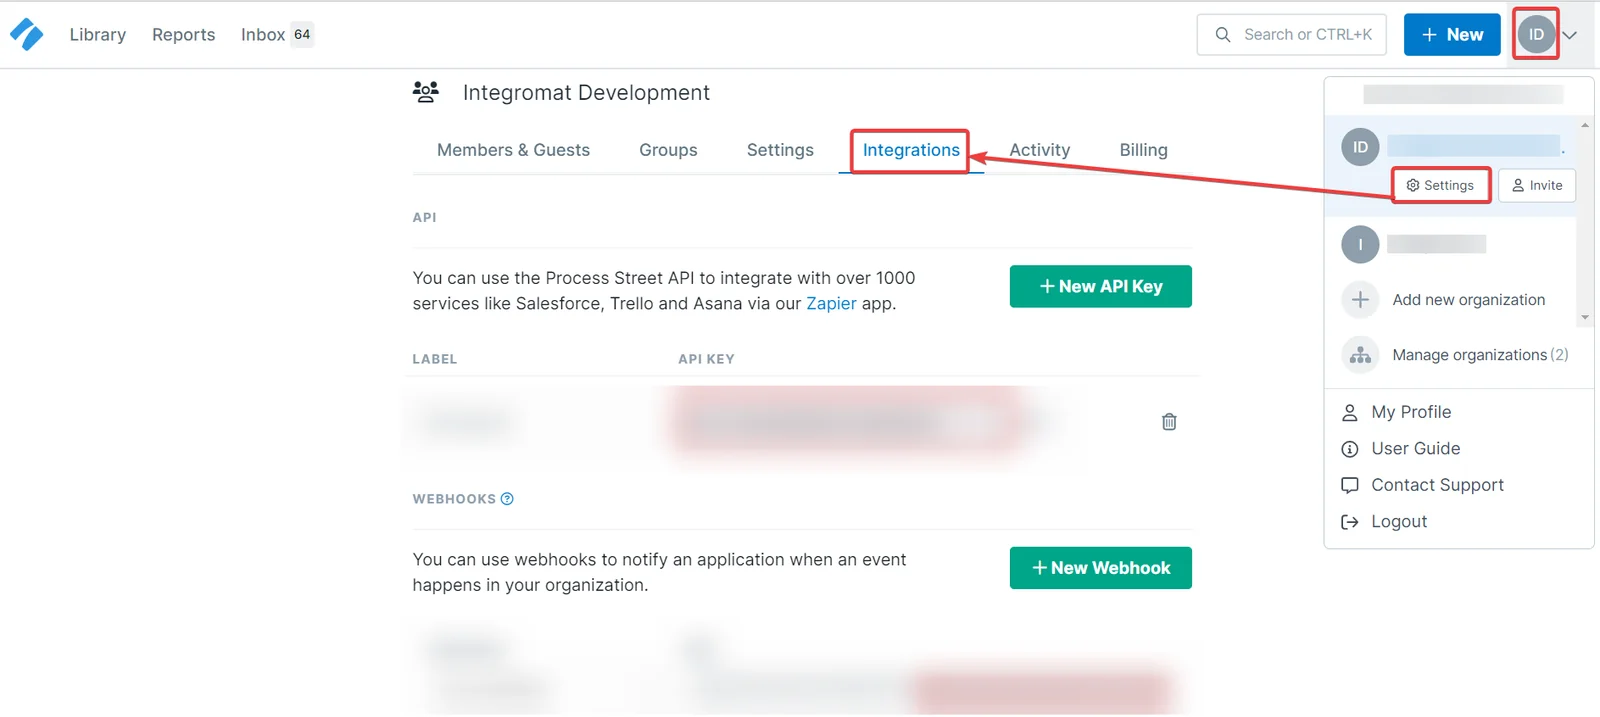The image size is (1600, 717).
Task: Click the ID organization avatar in the dropdown
Action: pyautogui.click(x=1360, y=147)
